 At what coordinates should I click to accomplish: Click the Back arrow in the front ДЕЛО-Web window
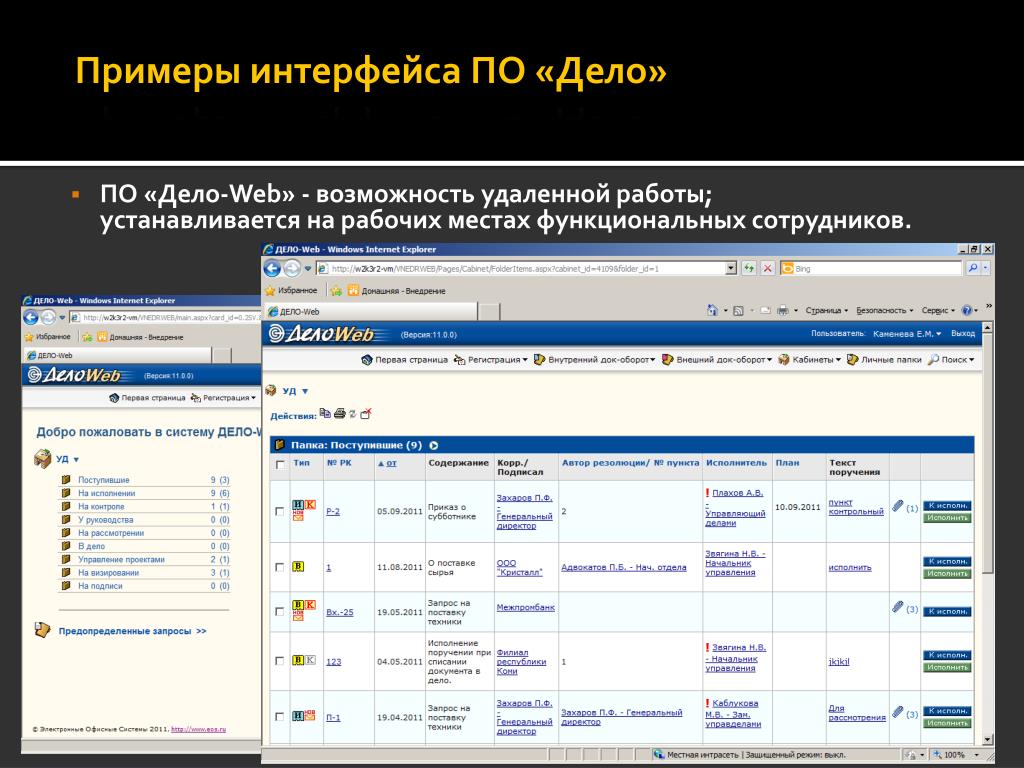272,268
